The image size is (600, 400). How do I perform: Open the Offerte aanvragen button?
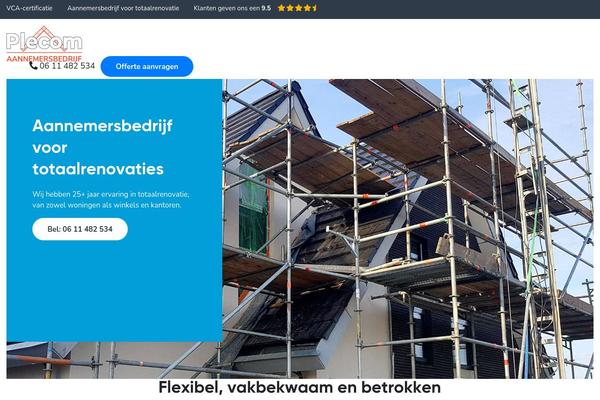click(147, 66)
